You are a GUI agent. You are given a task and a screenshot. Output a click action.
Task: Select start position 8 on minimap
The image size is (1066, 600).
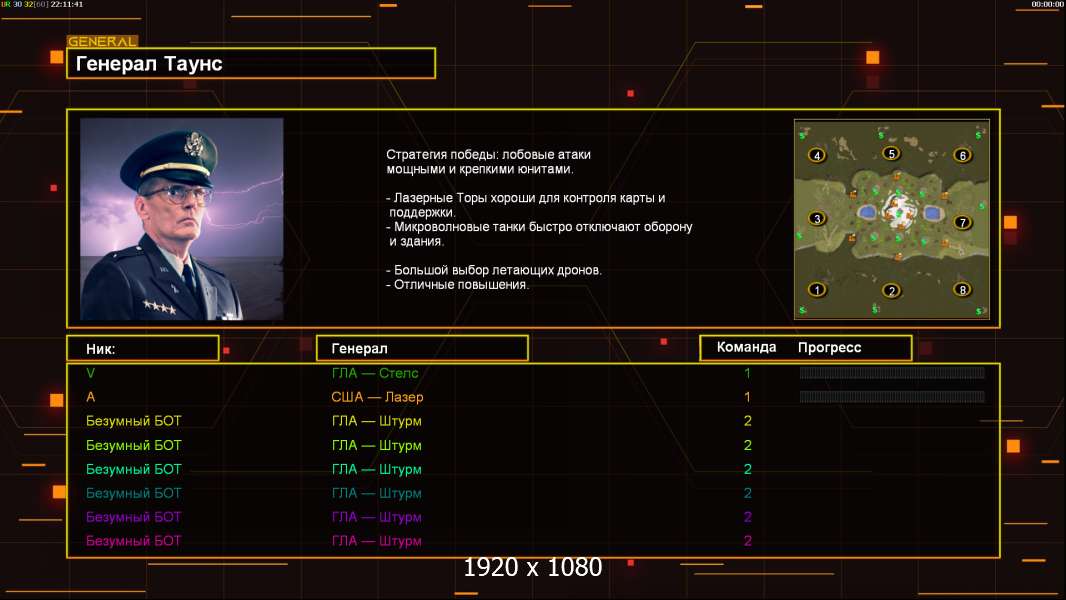962,289
